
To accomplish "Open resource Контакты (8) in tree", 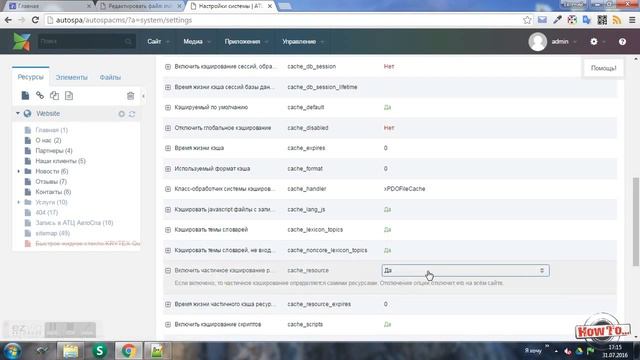I will 53,192.
